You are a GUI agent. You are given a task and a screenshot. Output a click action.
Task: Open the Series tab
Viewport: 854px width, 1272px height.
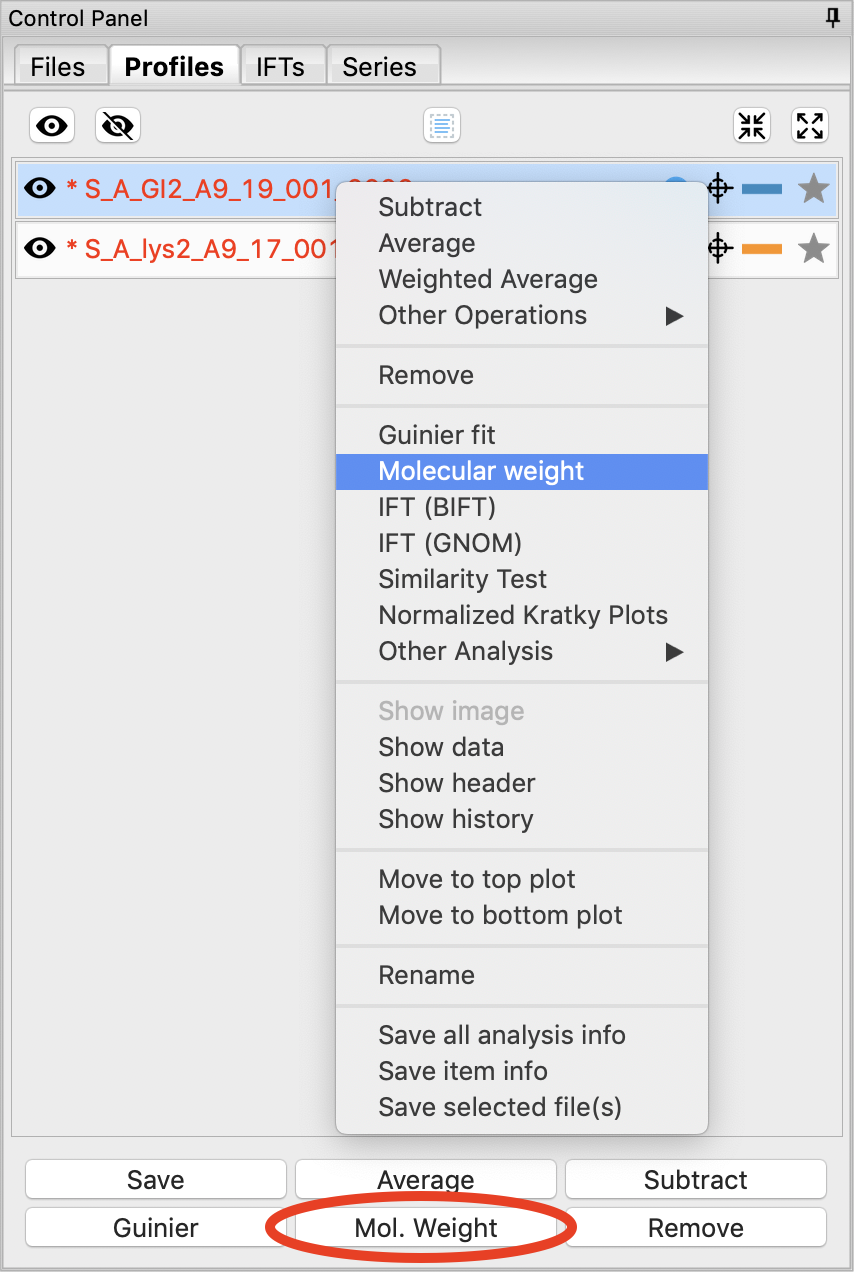pyautogui.click(x=379, y=67)
